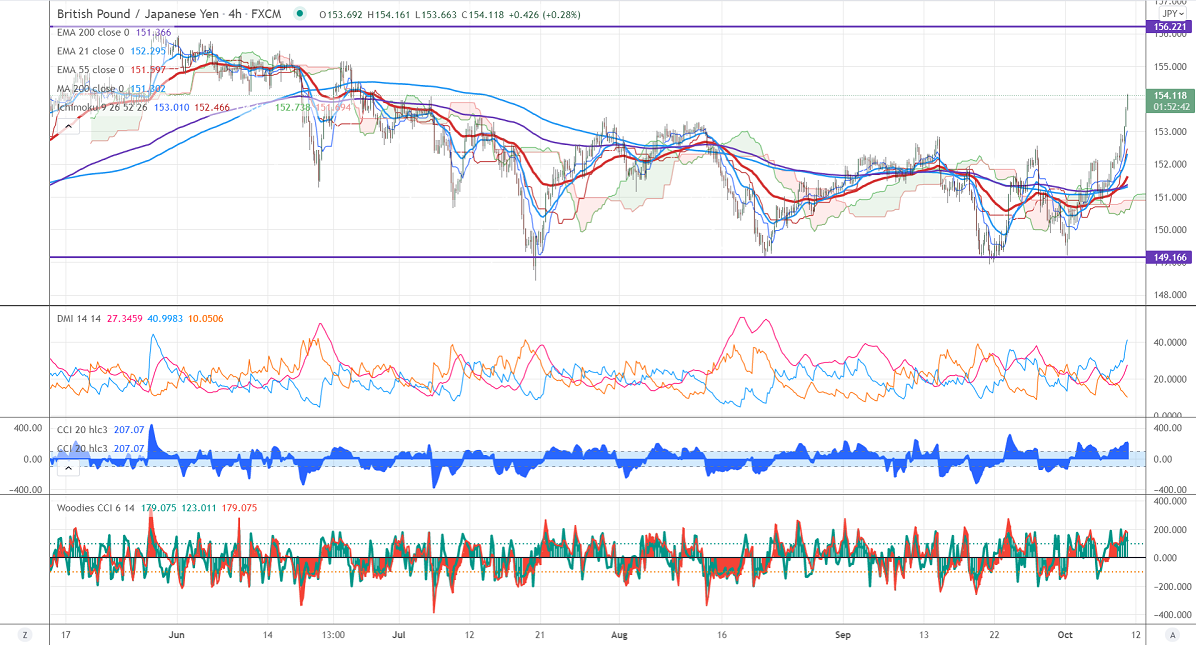Click the 149.166 price line label
Screen dimensions: 1196x645
1169,258
